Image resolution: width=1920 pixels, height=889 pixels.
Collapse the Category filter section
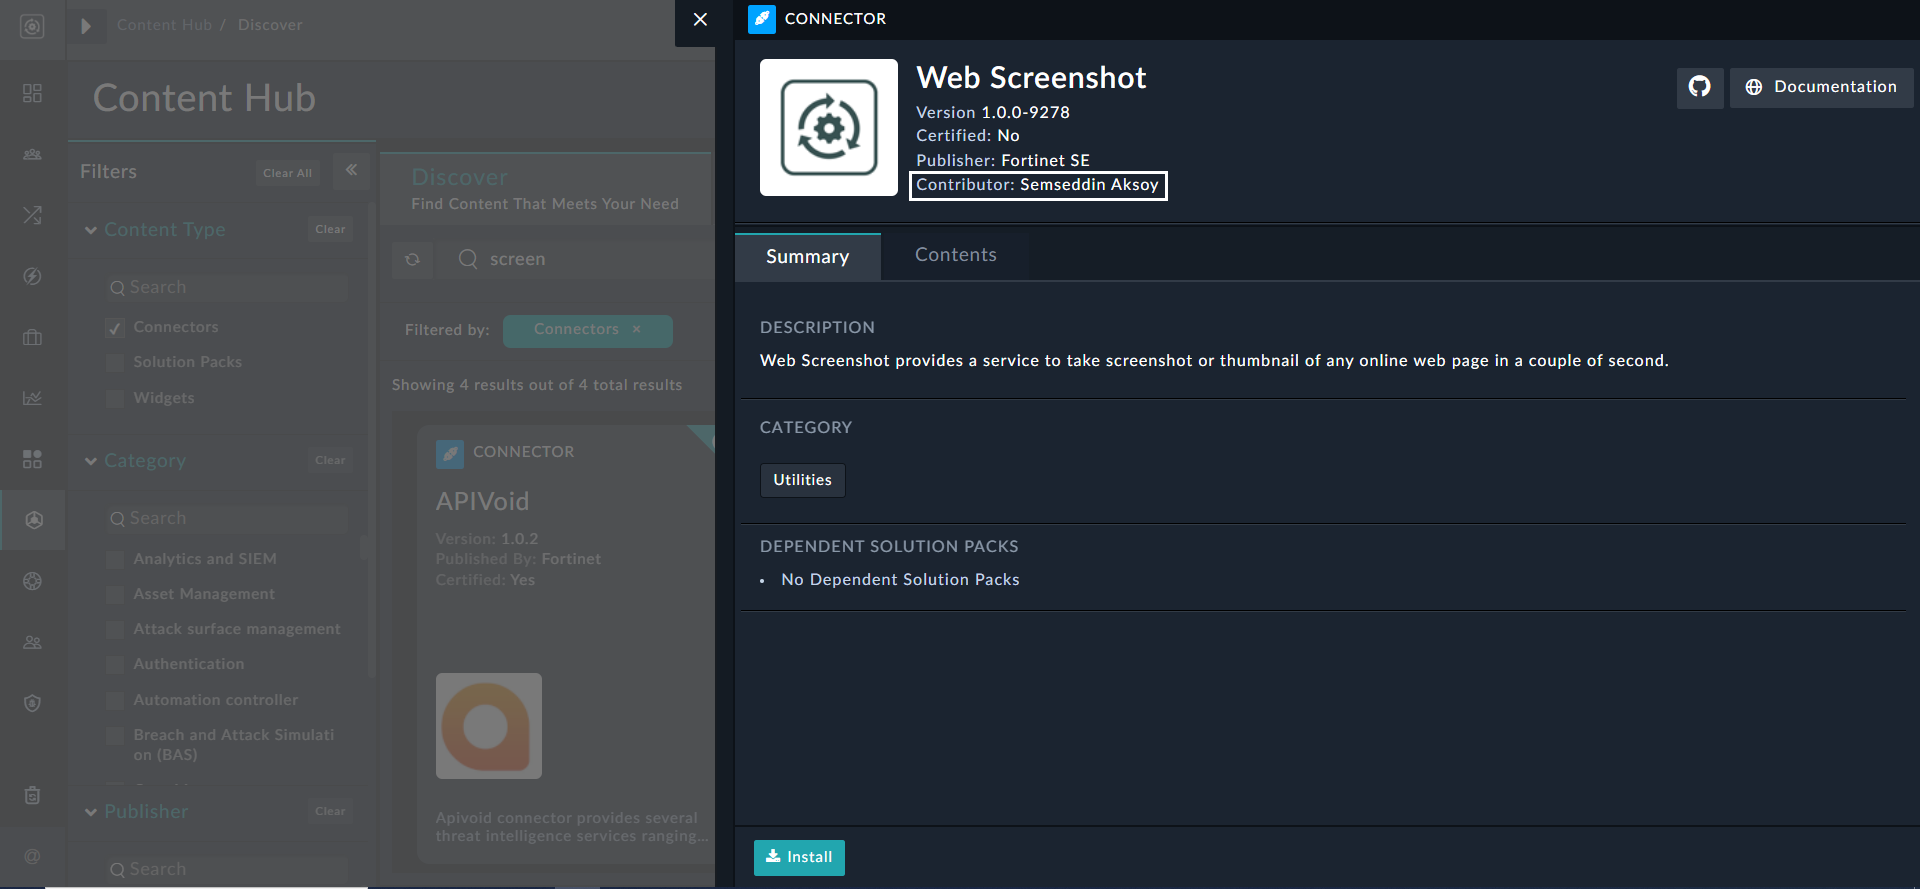coord(91,461)
